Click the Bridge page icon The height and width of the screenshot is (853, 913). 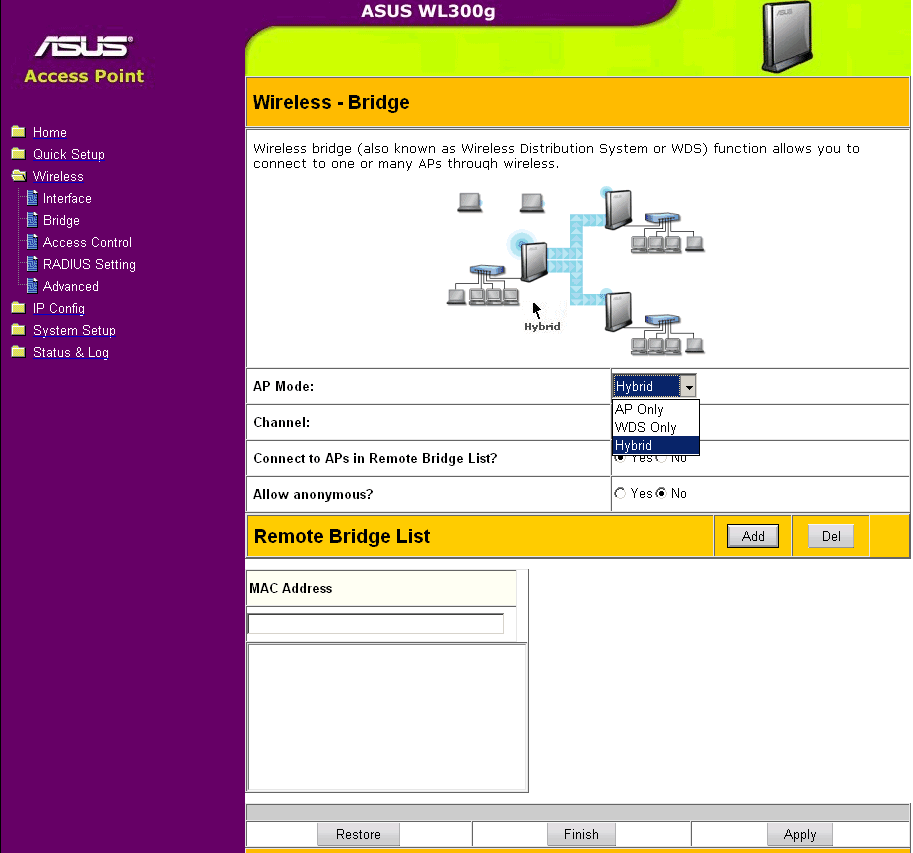pyautogui.click(x=33, y=220)
